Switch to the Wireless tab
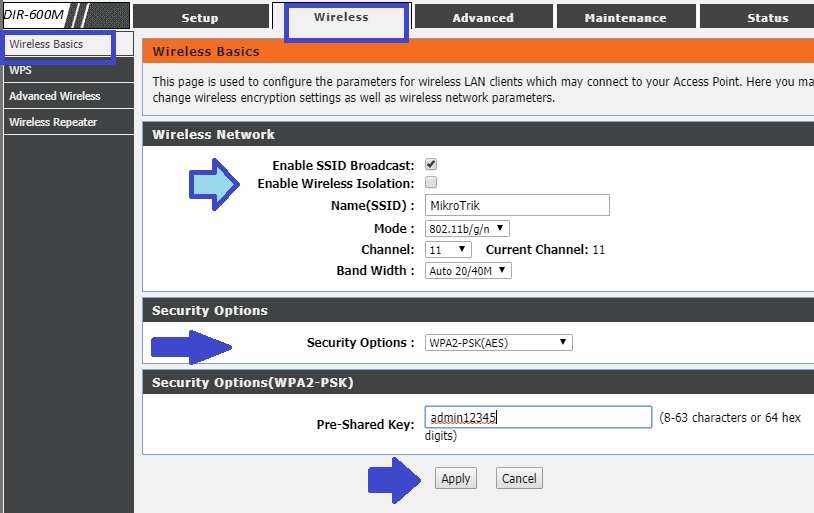The height and width of the screenshot is (513, 814). 342,17
